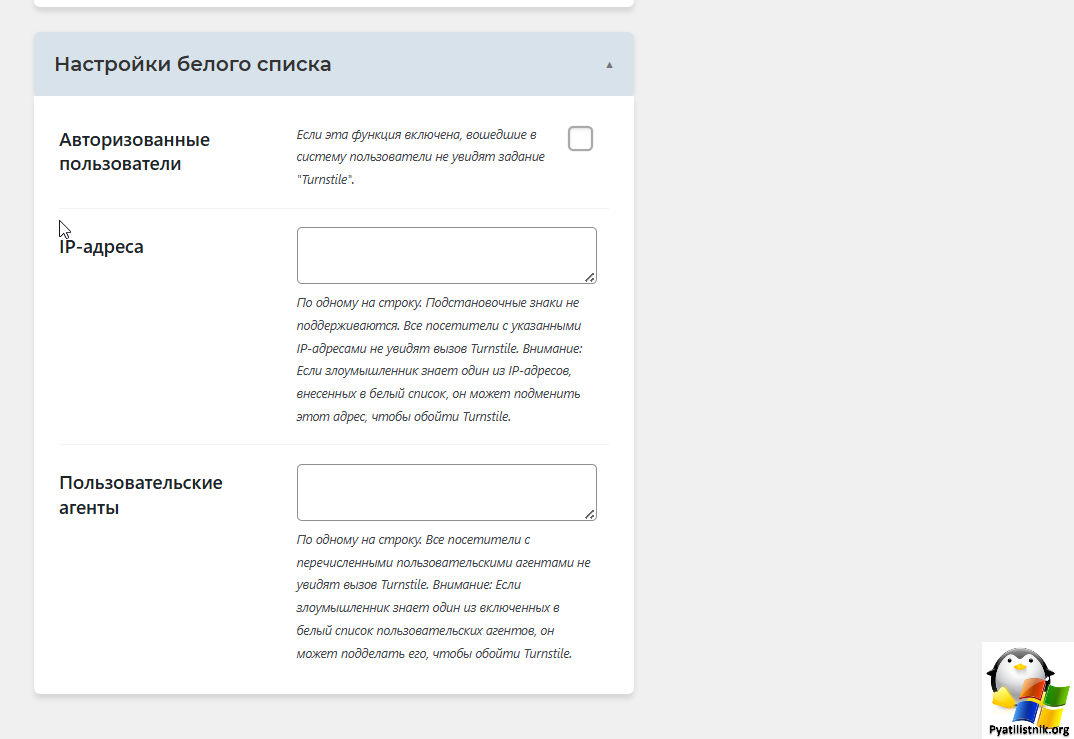
Task: Collapse the Настройки белого списка section arrow
Action: [x=609, y=65]
